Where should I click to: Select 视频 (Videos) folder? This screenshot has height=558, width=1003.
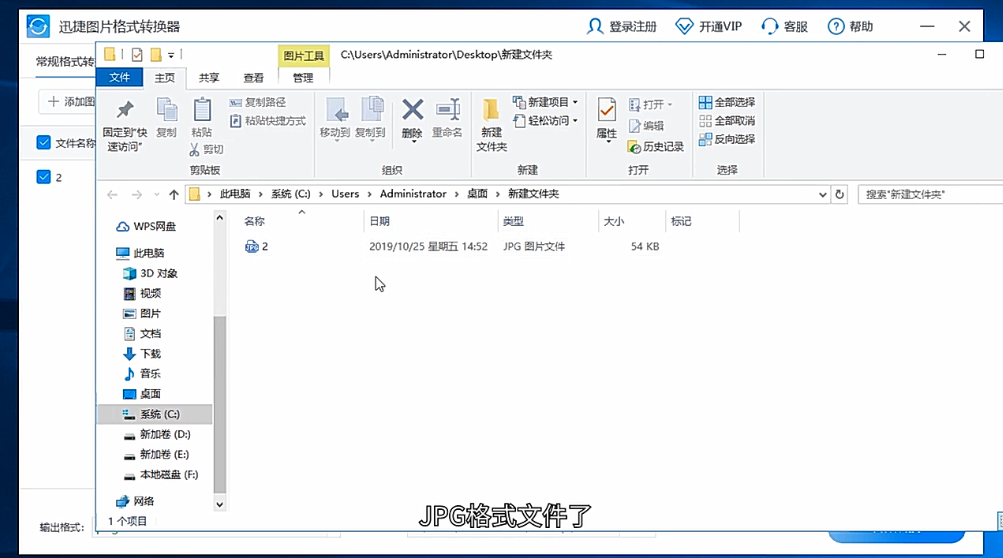pos(143,294)
